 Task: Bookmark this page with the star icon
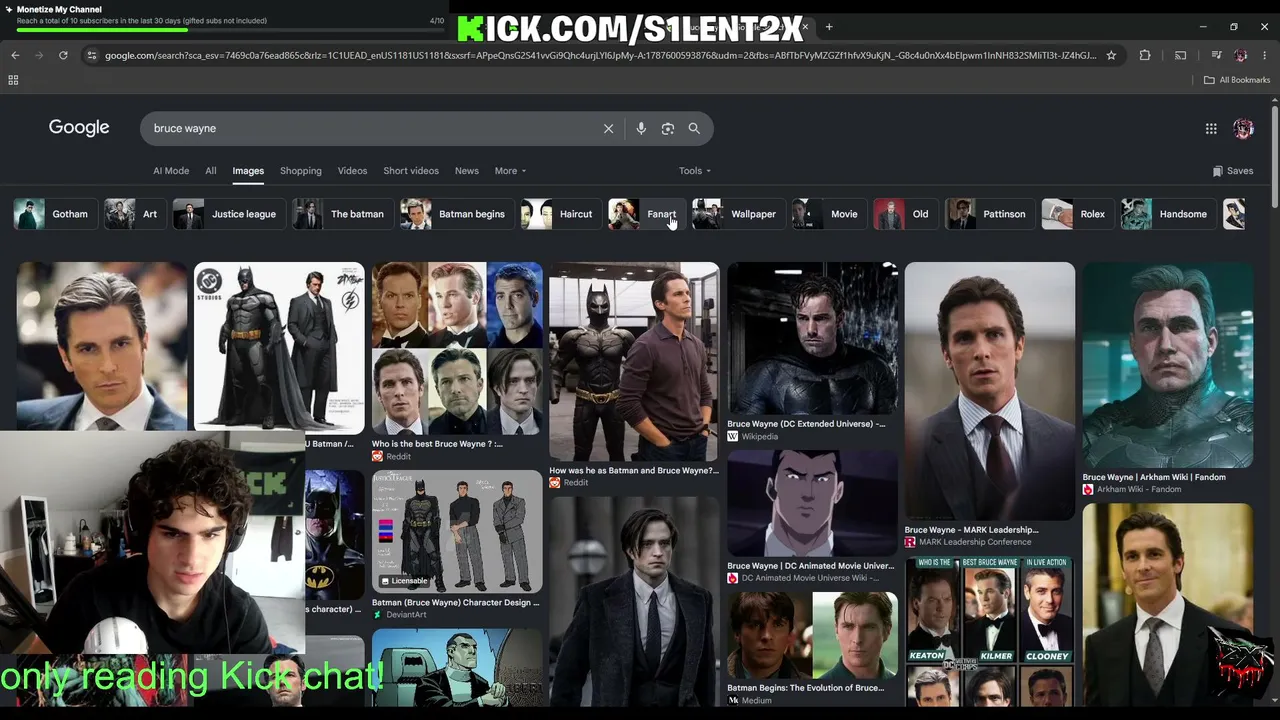point(1111,55)
